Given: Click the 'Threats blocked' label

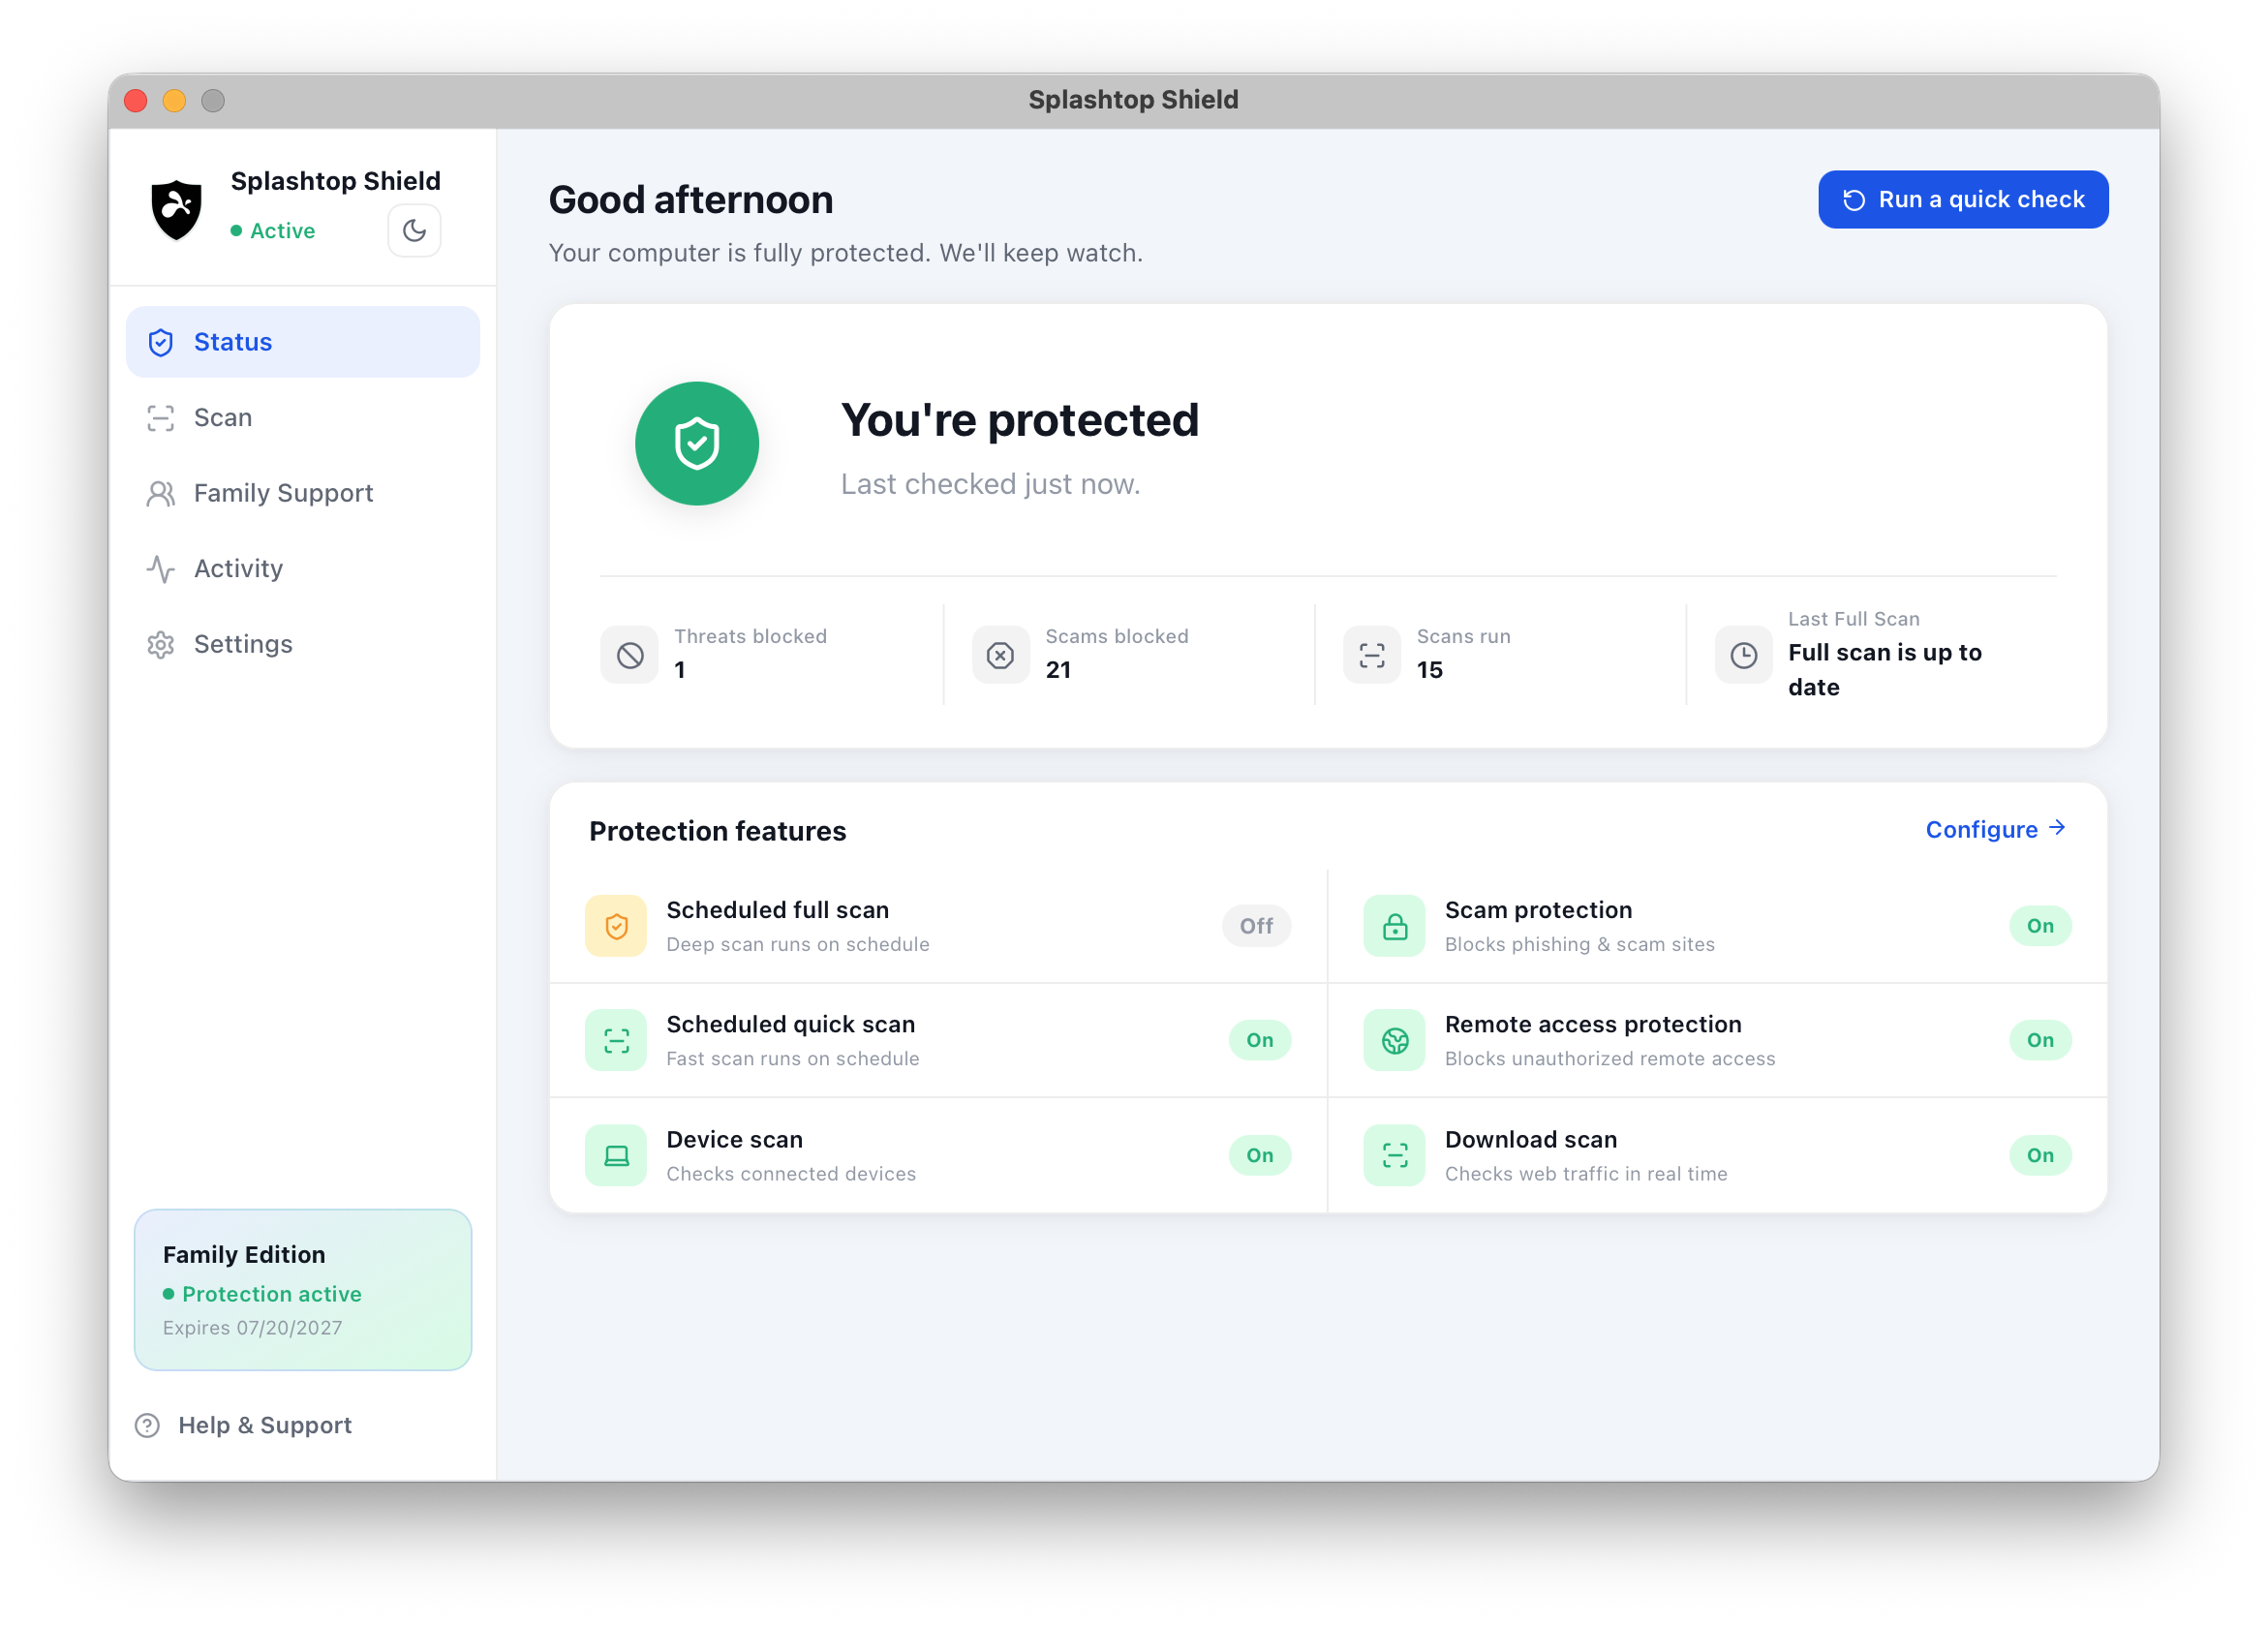Looking at the screenshot, I should [x=751, y=636].
